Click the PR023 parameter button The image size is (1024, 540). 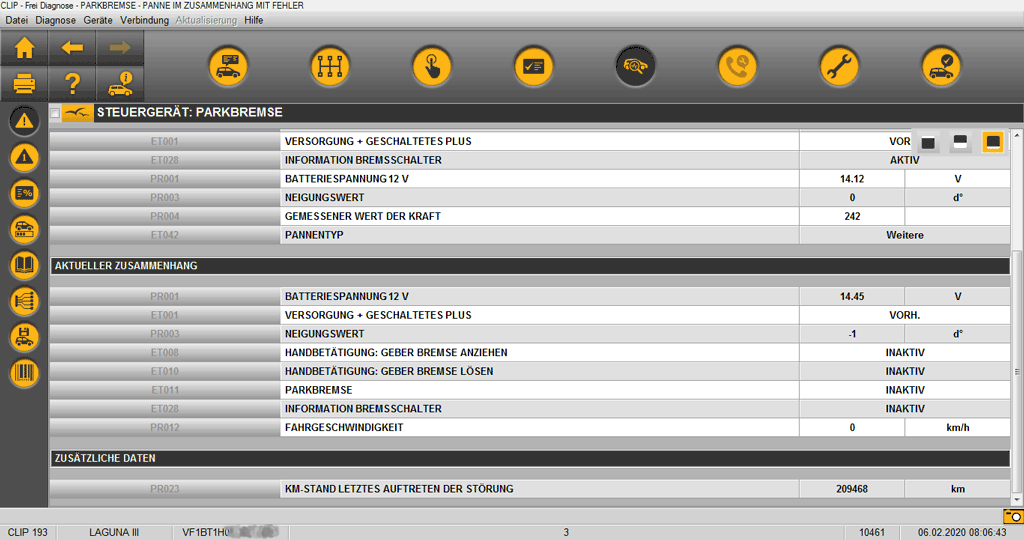click(x=165, y=489)
